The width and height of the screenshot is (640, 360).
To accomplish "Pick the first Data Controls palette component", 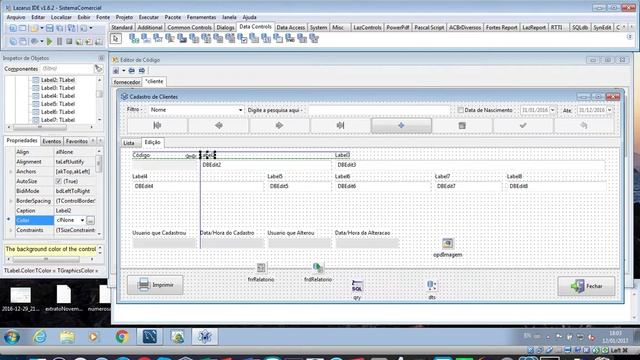I will [134, 39].
